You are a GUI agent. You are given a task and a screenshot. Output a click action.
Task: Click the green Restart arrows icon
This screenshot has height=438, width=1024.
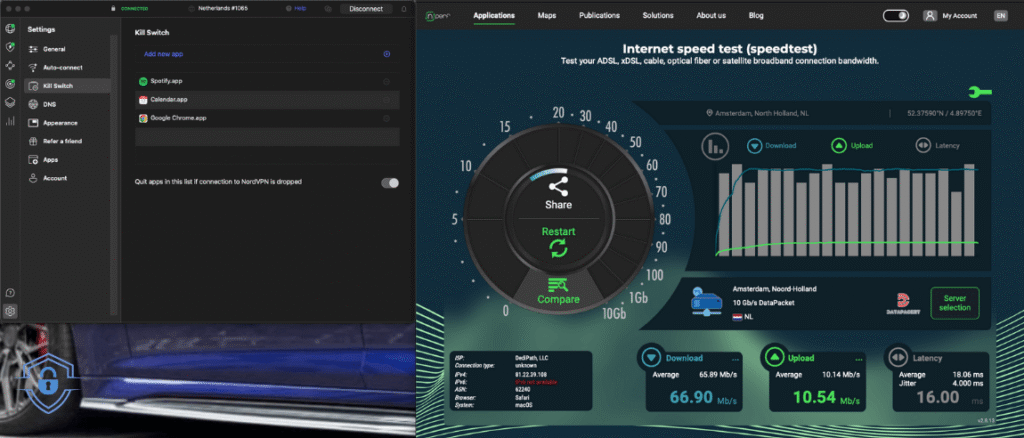pos(558,248)
